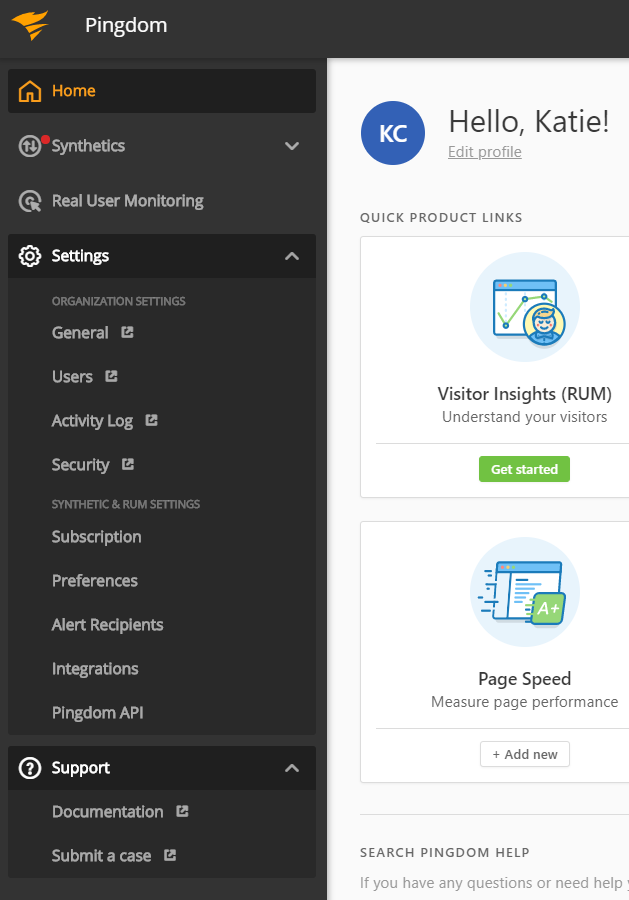
Task: Click the QUICK PRODUCT LINKS heading
Action: pyautogui.click(x=441, y=218)
